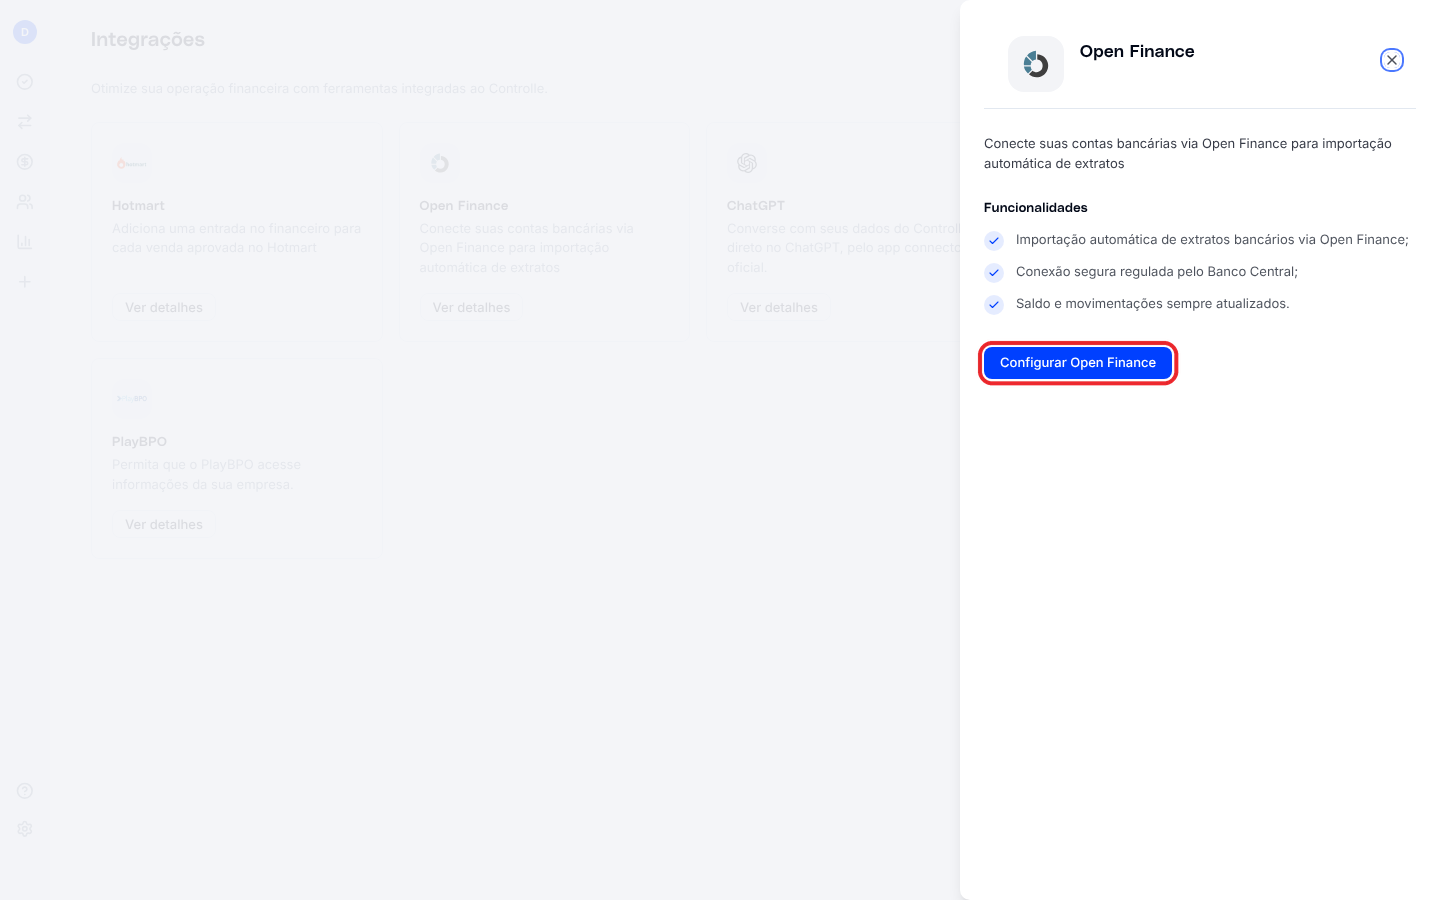Open the help question mark icon
This screenshot has height=900, width=1440.
[25, 791]
